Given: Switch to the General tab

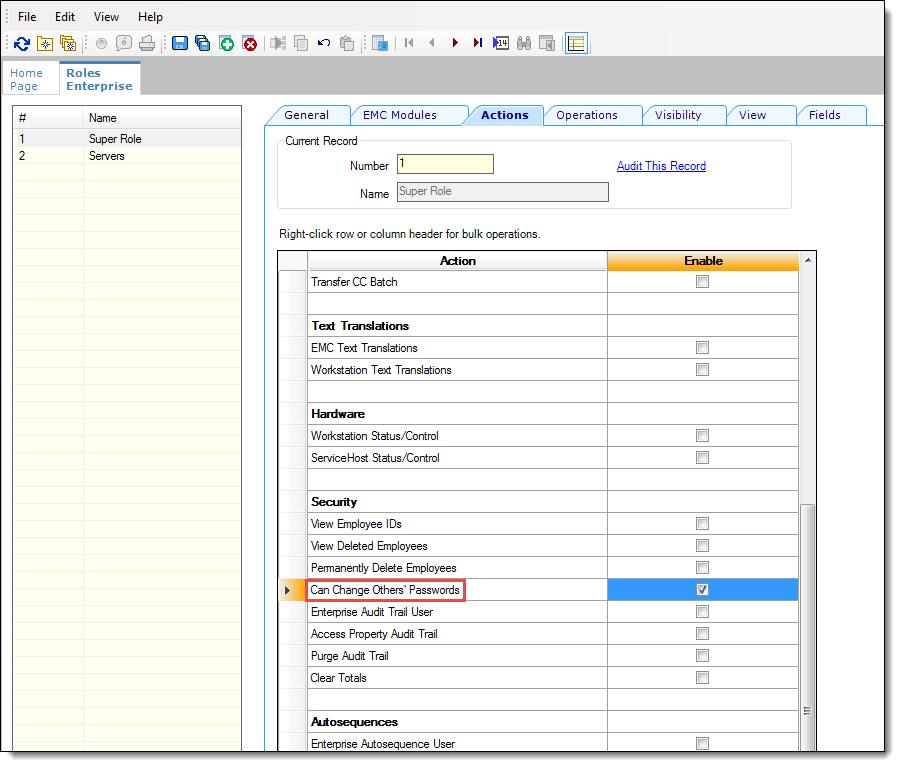Looking at the screenshot, I should coord(307,115).
